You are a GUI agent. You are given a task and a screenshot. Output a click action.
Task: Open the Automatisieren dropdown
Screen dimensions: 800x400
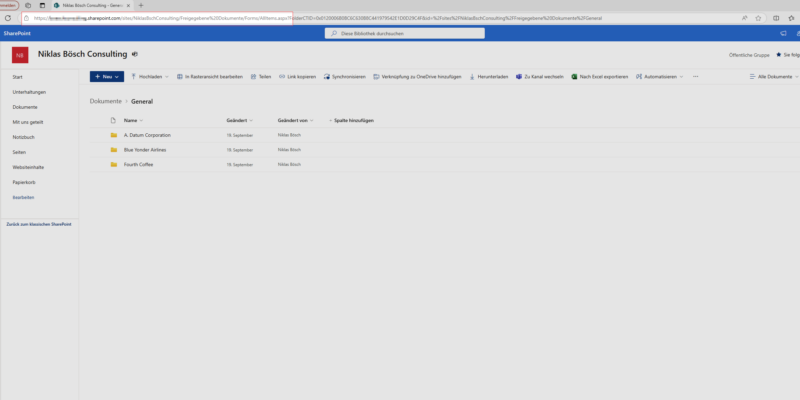tap(660, 77)
